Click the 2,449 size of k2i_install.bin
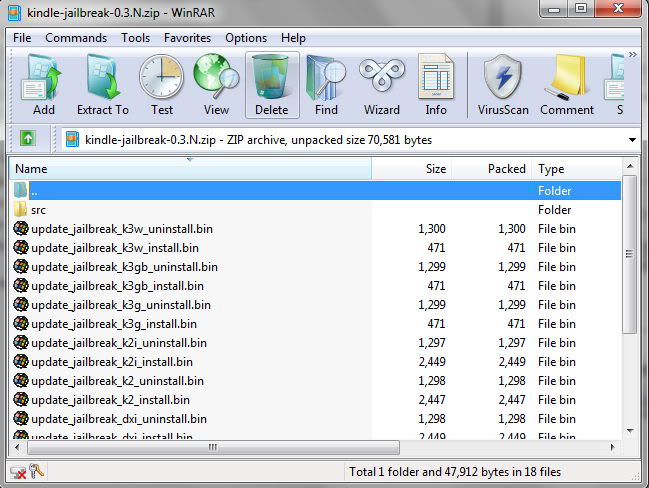The height and width of the screenshot is (488, 649). click(432, 362)
